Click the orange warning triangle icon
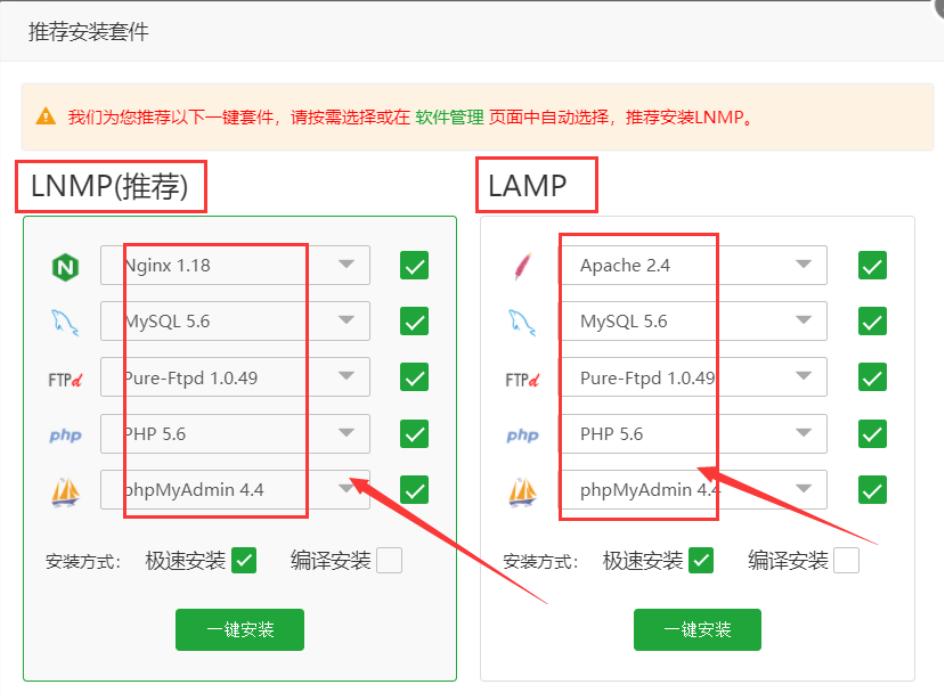 [x=46, y=116]
